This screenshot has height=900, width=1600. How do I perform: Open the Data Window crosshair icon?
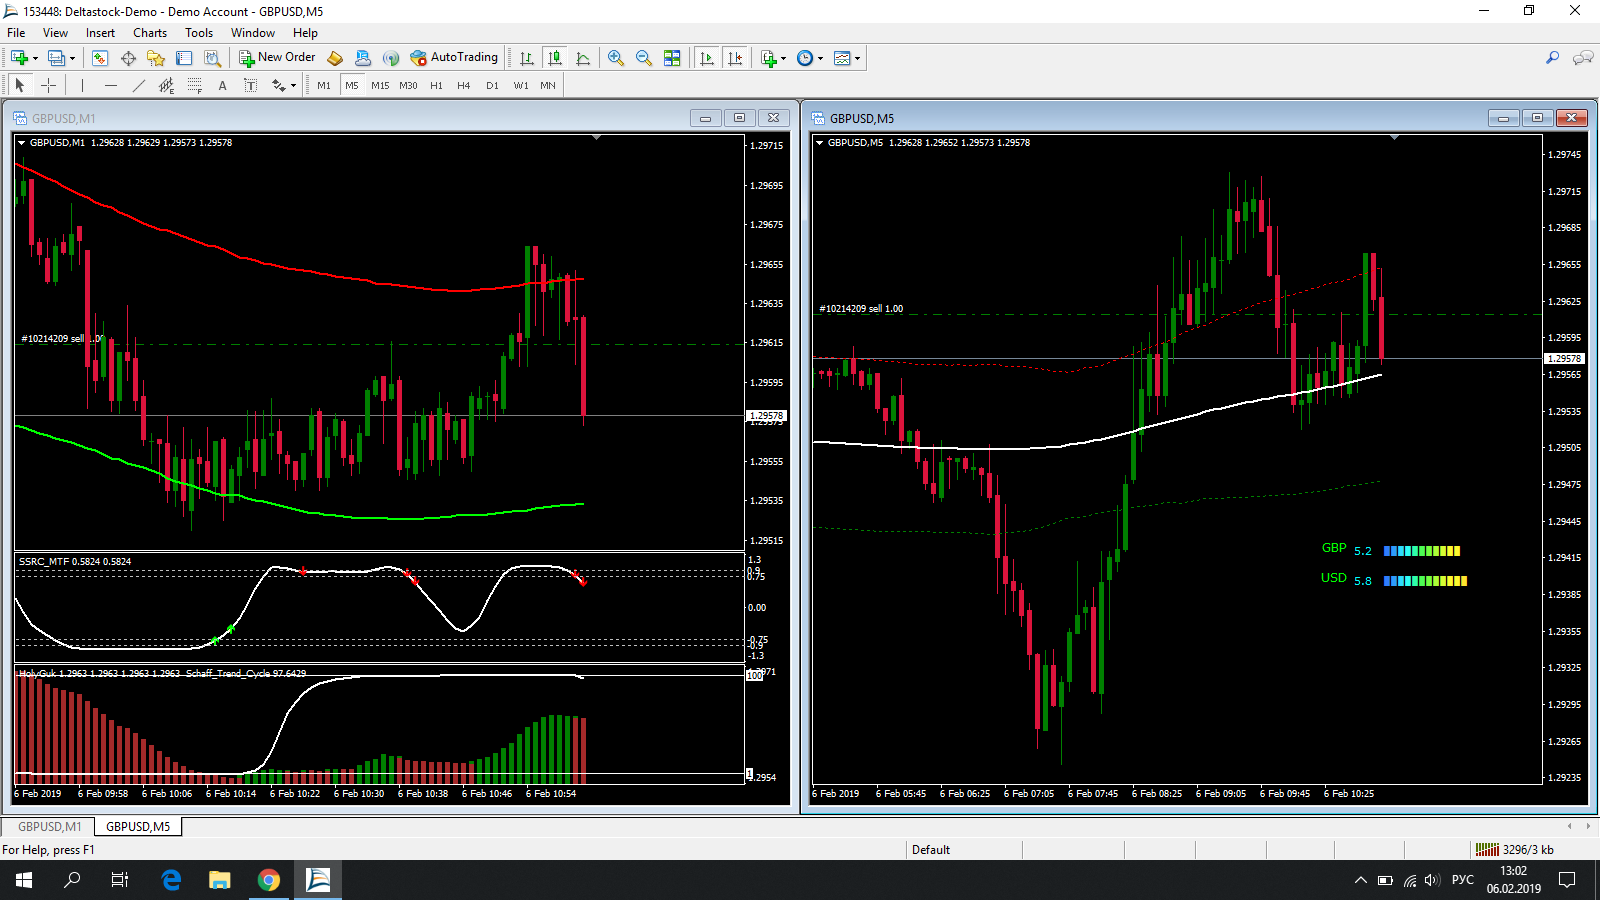coord(128,58)
